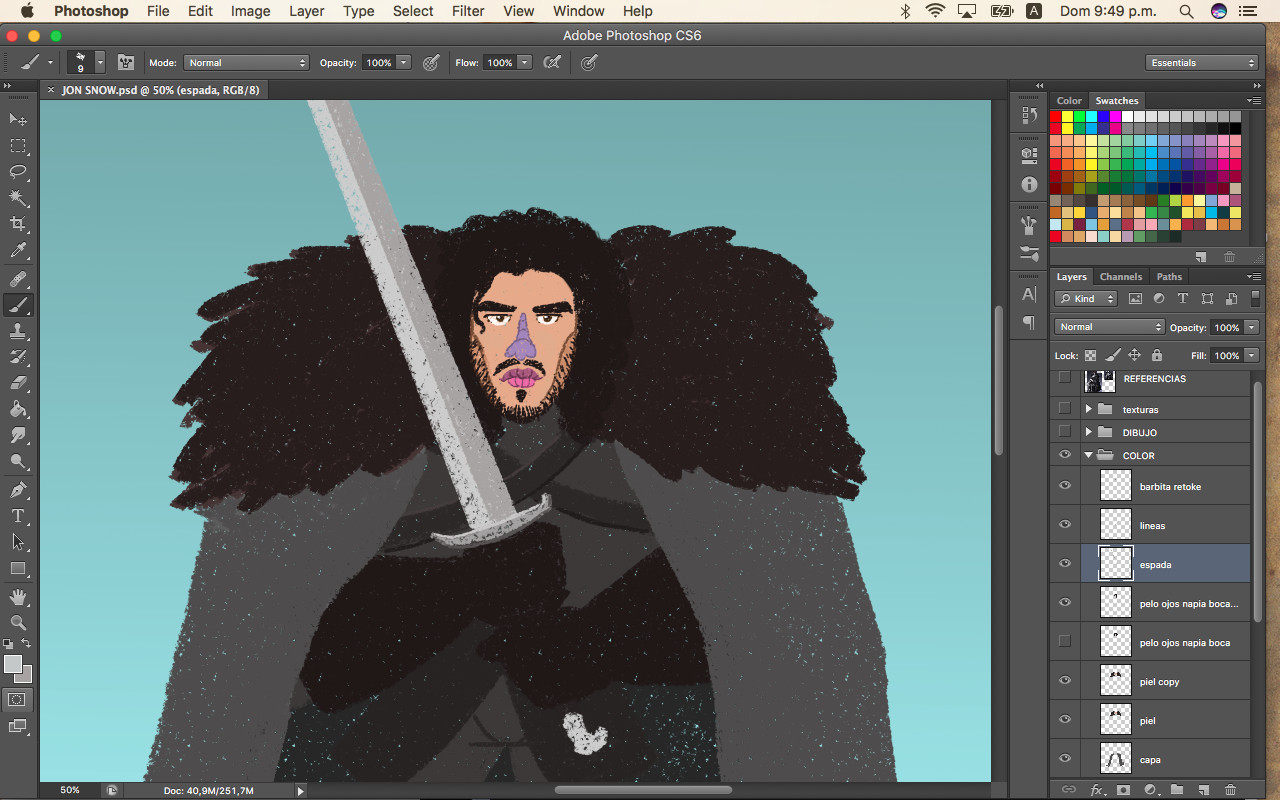Screen dimensions: 1280x800
Task: Select the History Brush tool
Action: tap(18, 357)
